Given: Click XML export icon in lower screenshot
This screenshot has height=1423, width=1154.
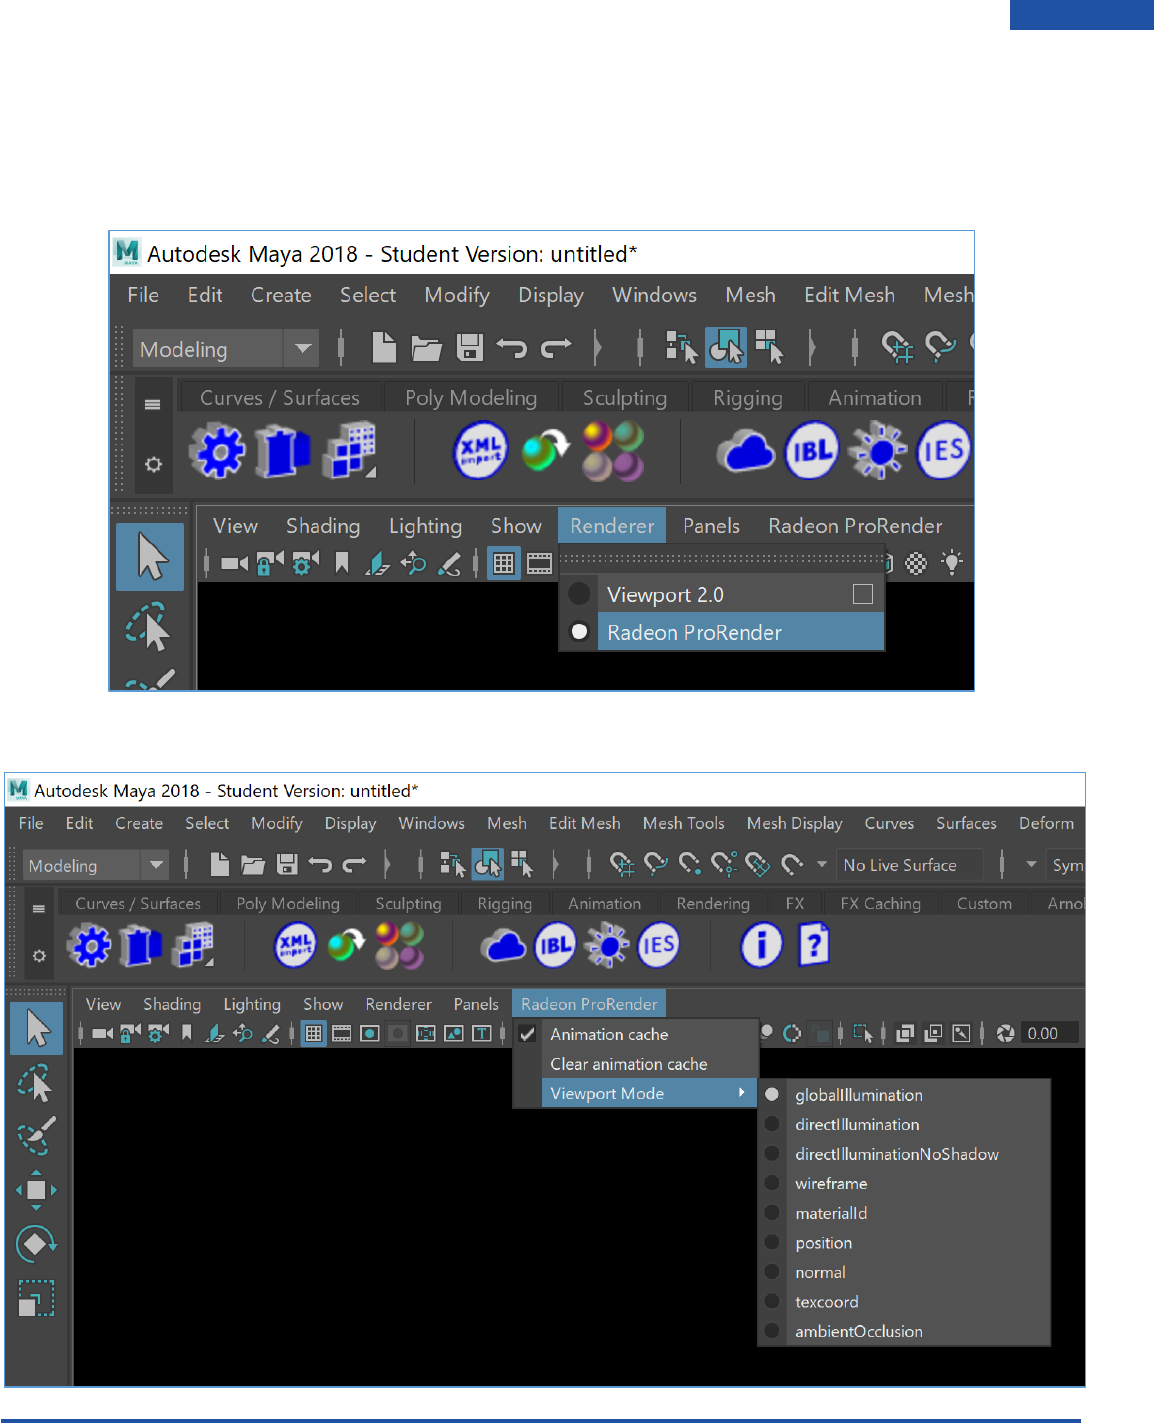Looking at the screenshot, I should (295, 945).
